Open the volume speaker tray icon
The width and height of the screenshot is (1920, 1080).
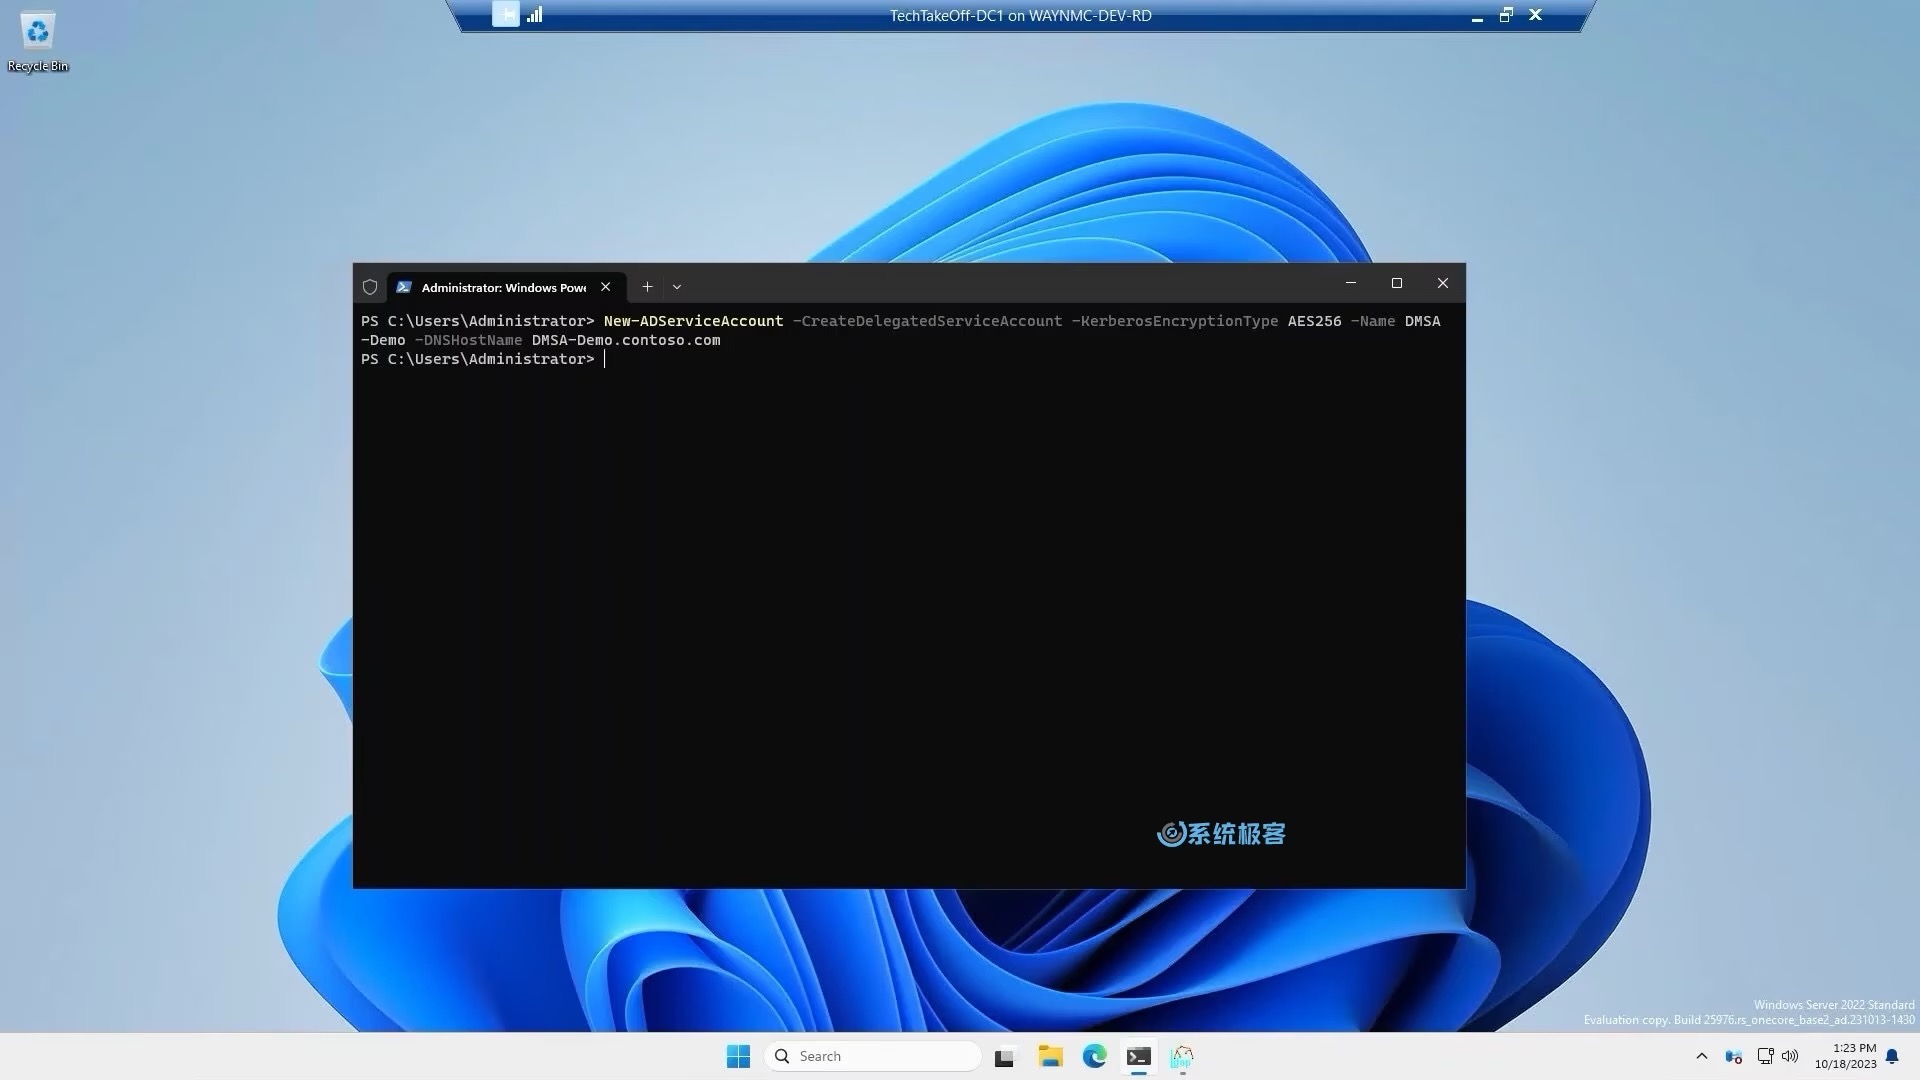pyautogui.click(x=1790, y=1056)
